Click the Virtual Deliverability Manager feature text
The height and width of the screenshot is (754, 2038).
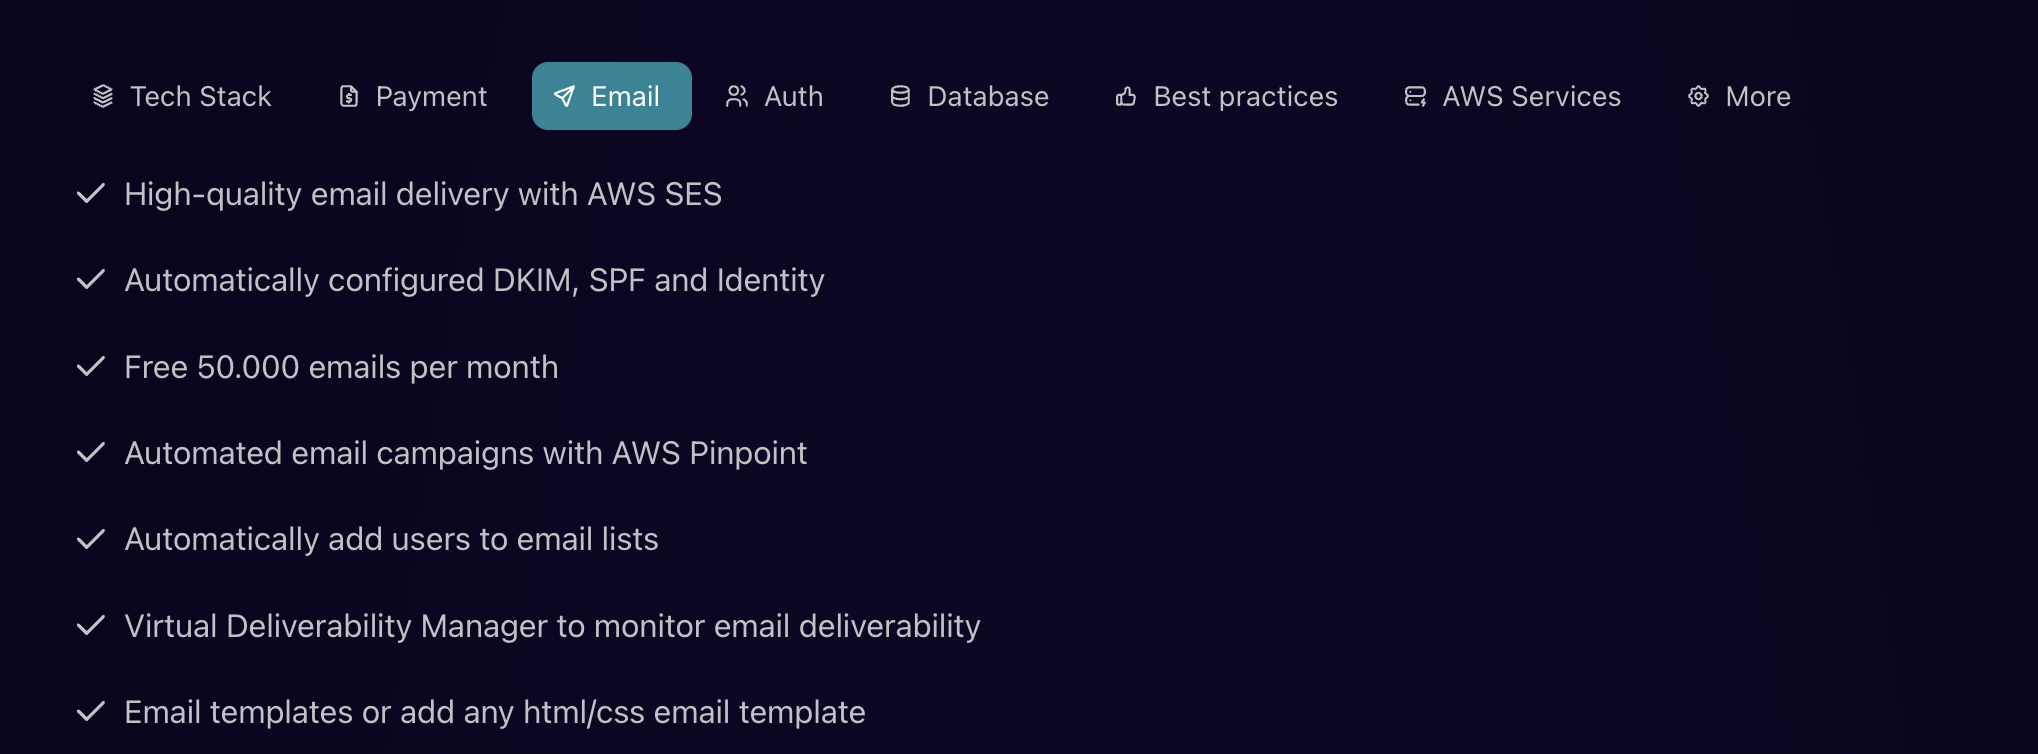[x=552, y=626]
